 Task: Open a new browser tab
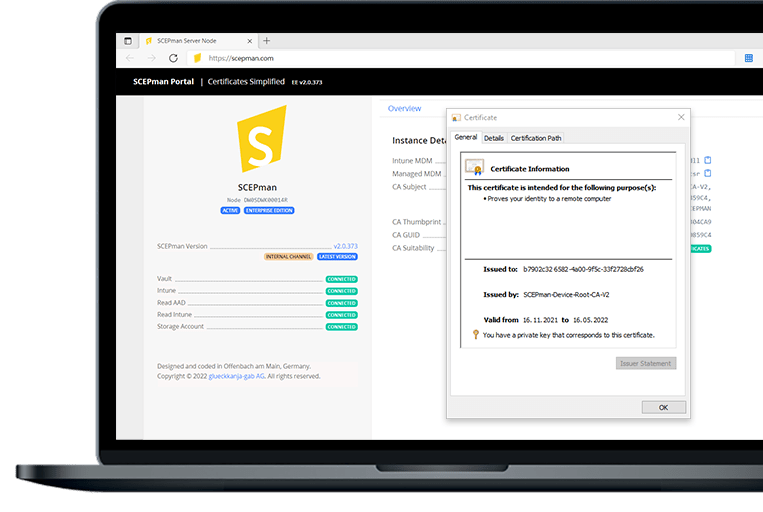pyautogui.click(x=266, y=41)
